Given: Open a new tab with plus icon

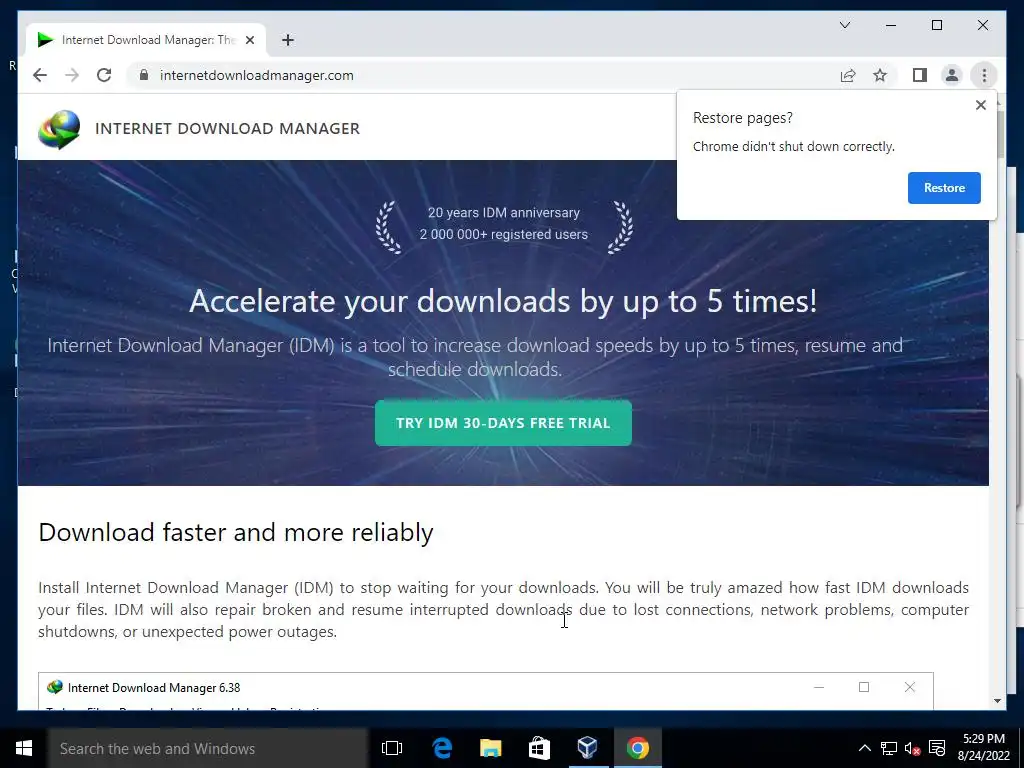Looking at the screenshot, I should click(287, 40).
